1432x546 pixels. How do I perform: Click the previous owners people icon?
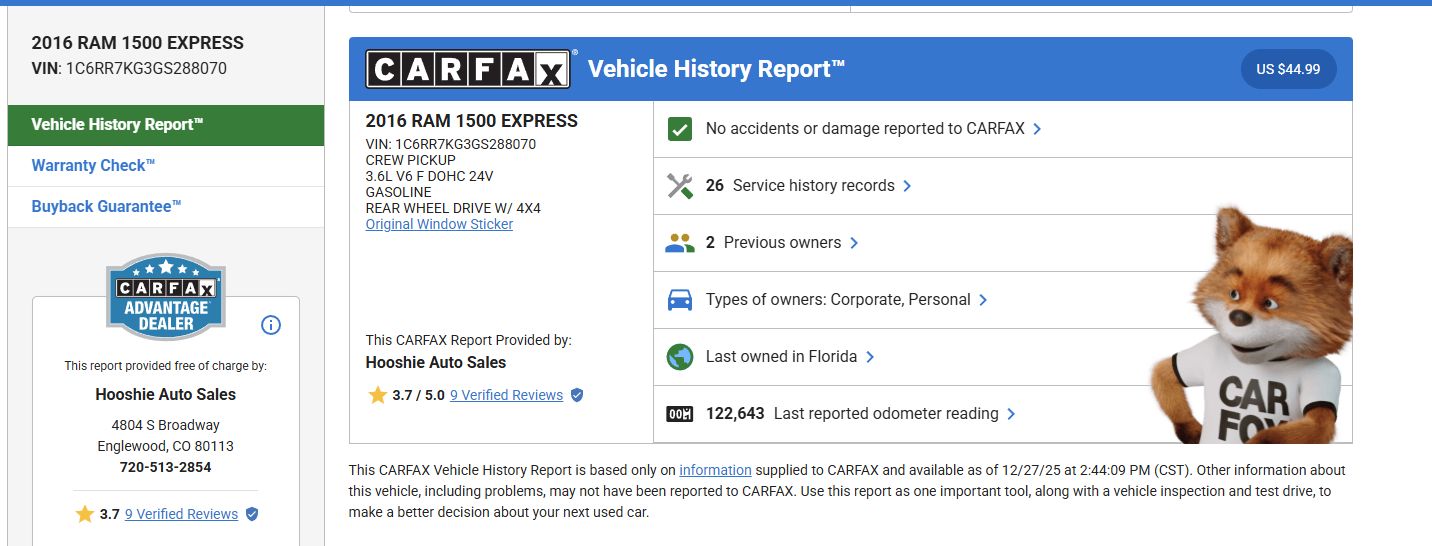tap(680, 243)
